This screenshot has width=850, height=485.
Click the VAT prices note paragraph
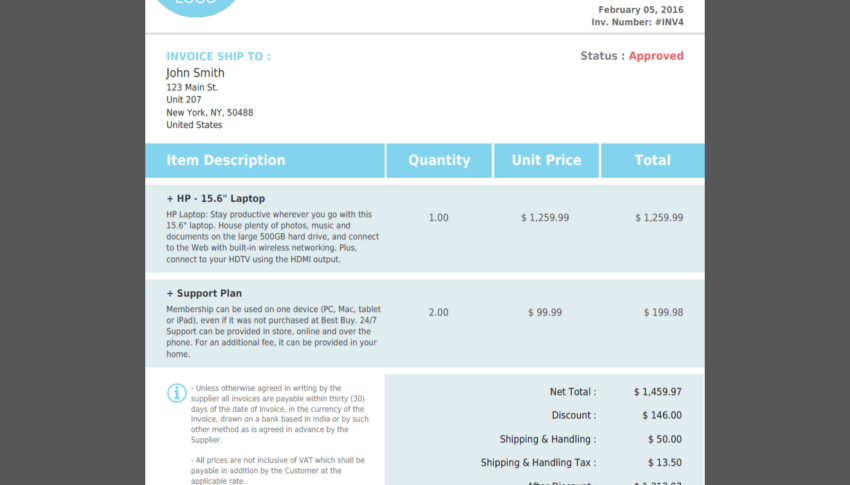click(278, 470)
